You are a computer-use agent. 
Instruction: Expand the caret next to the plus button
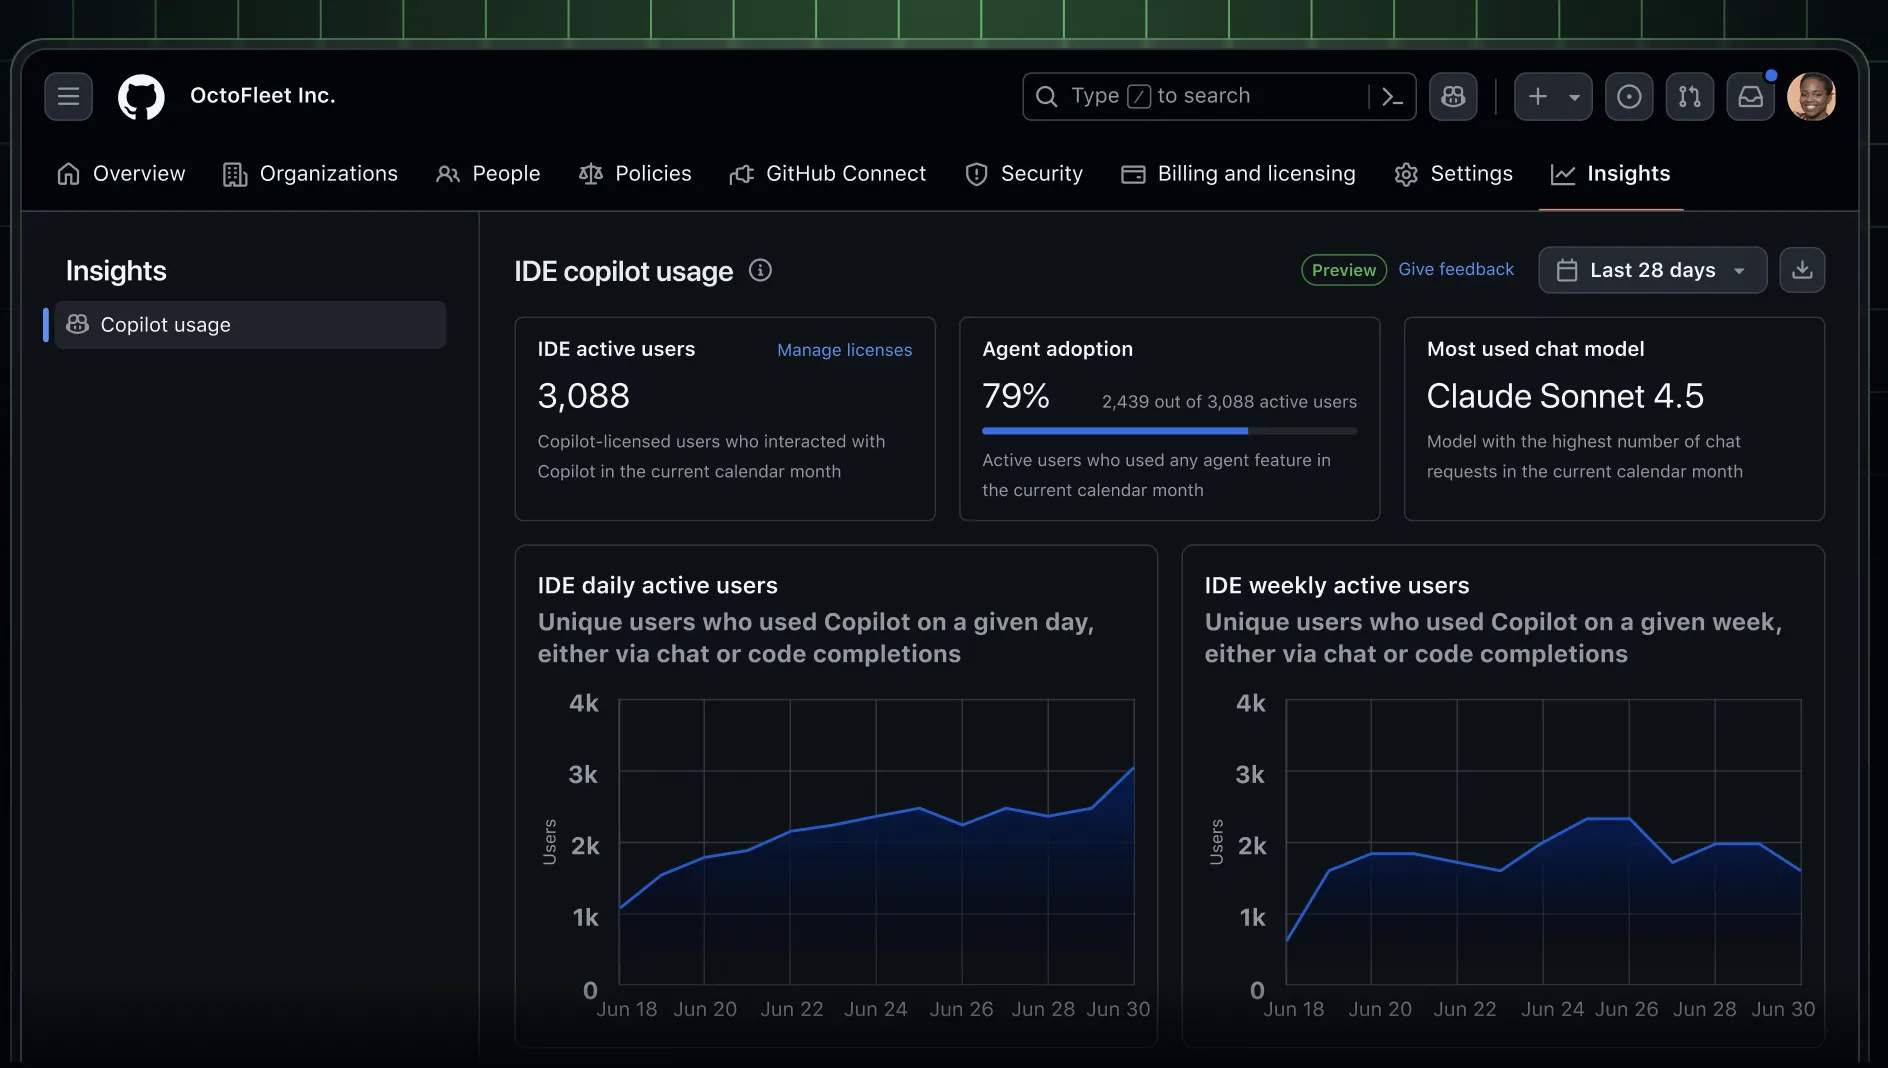pyautogui.click(x=1572, y=96)
